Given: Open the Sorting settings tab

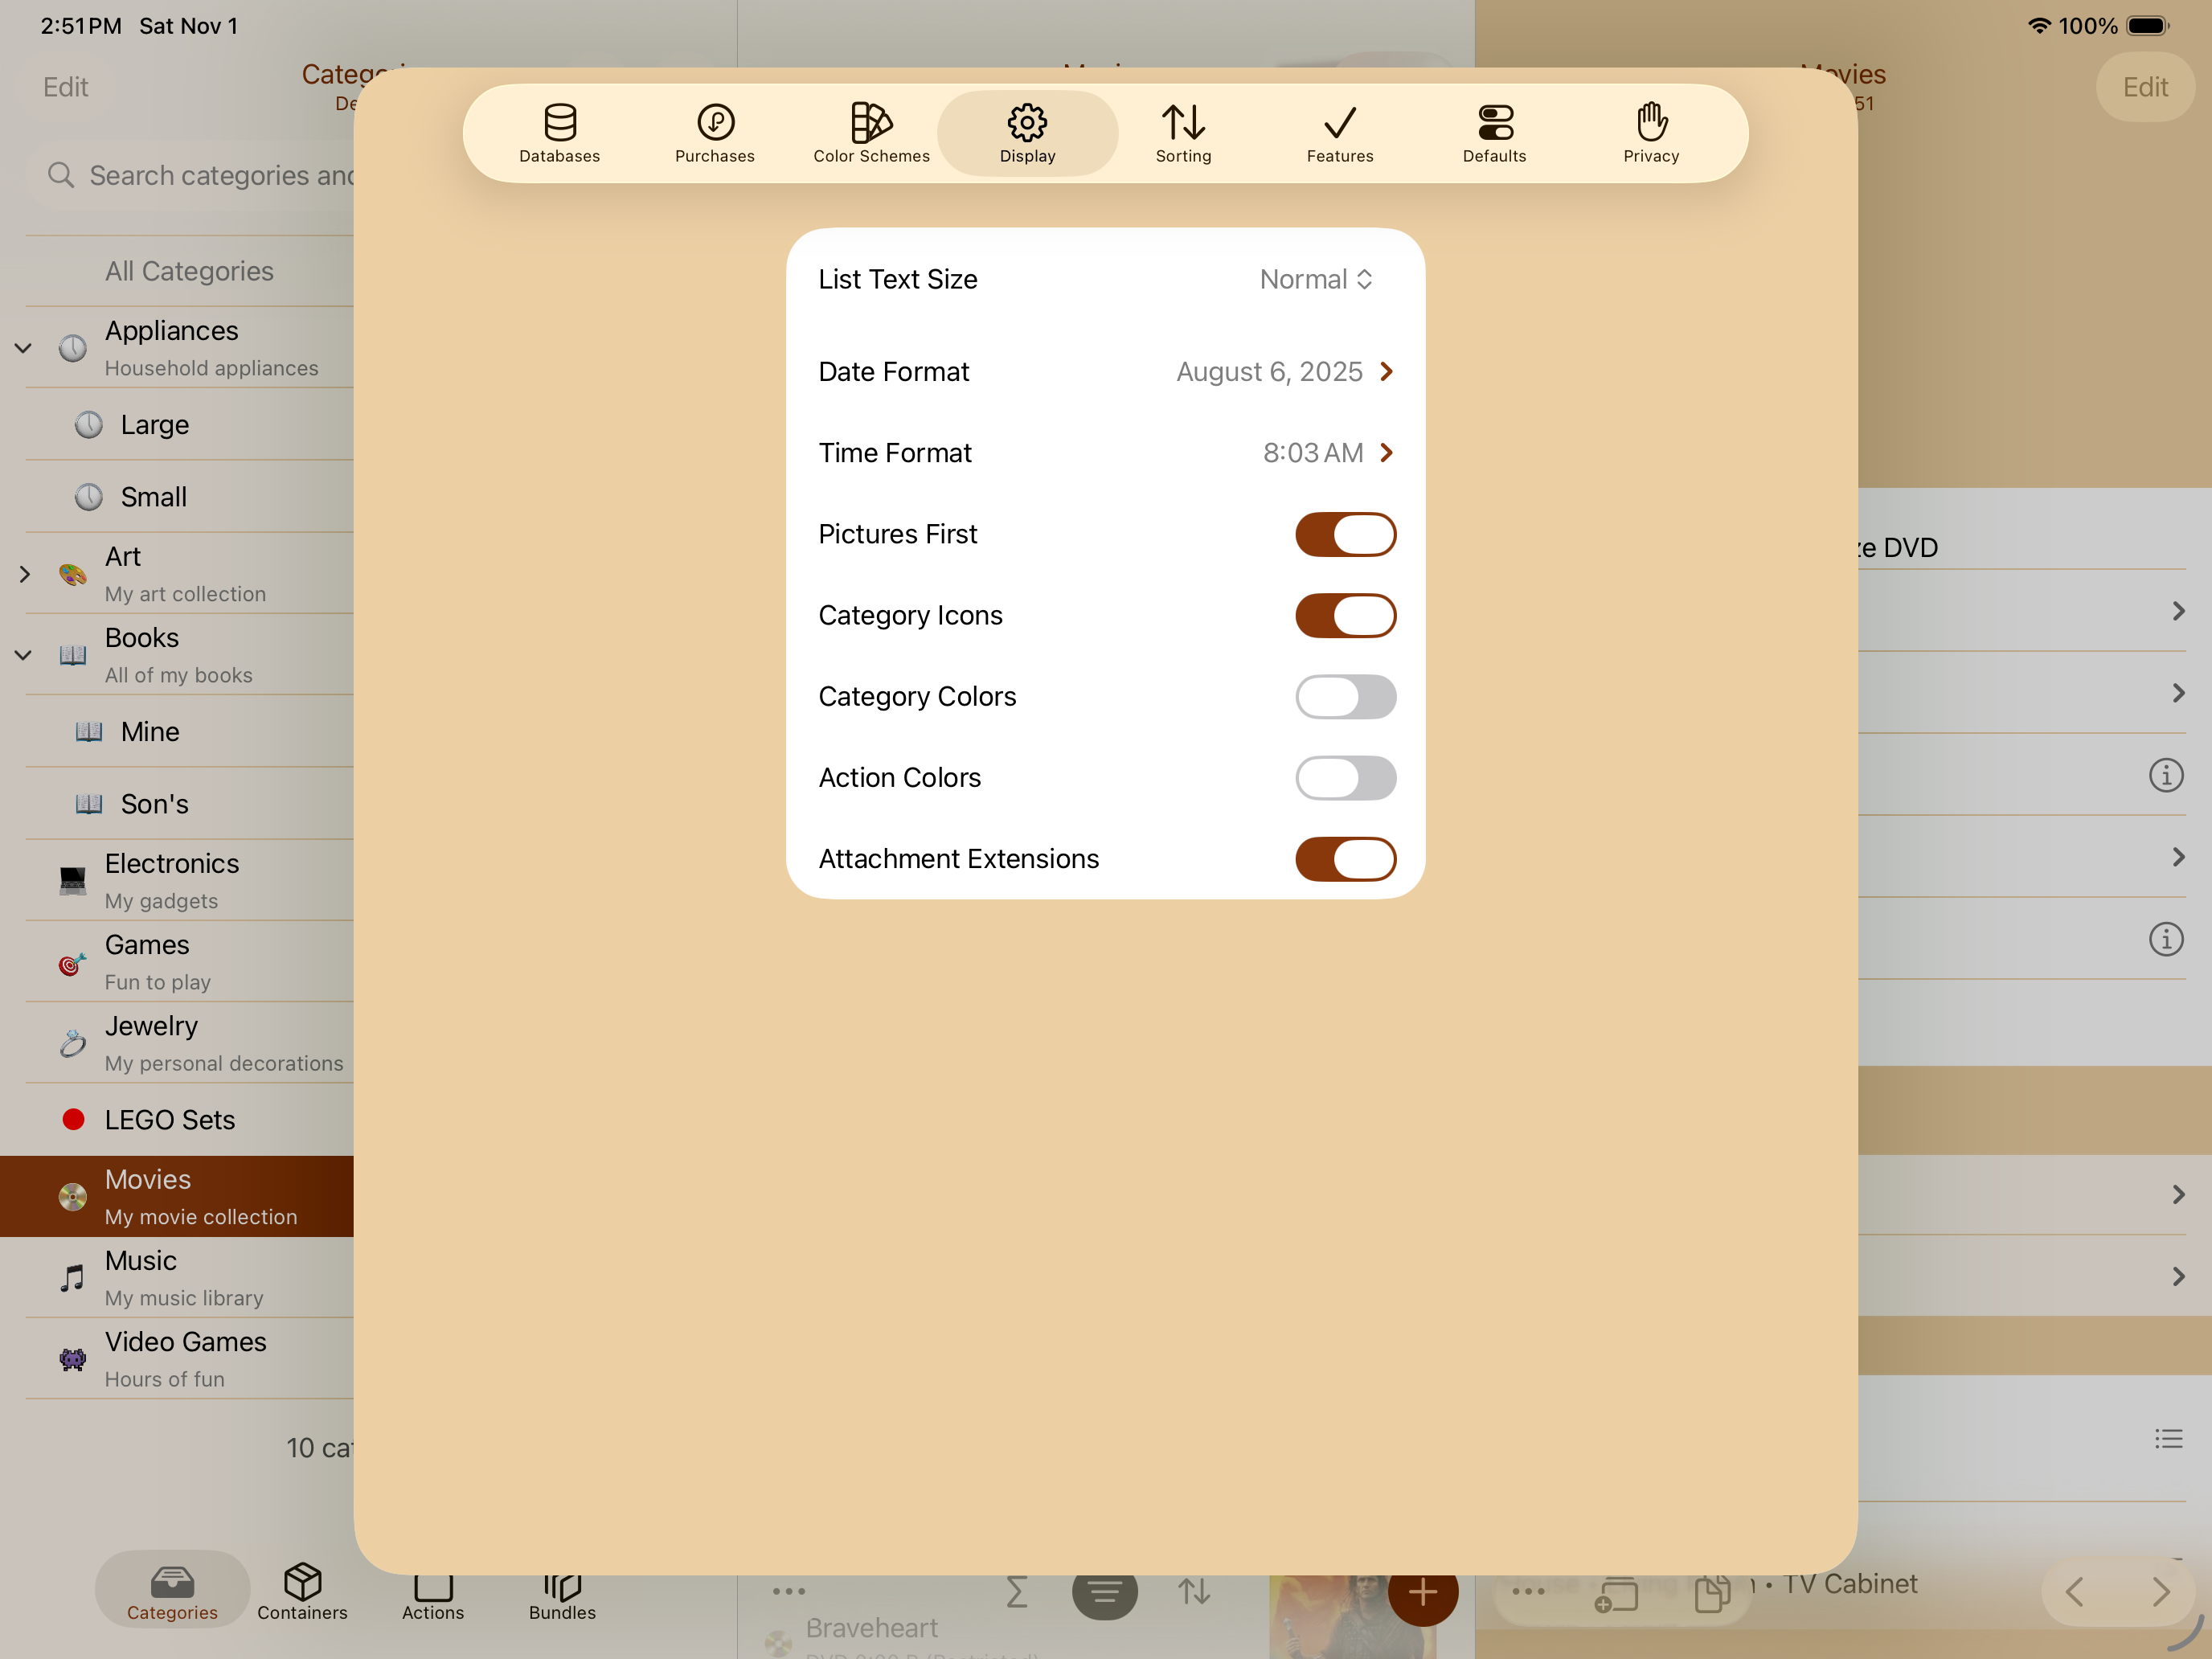Looking at the screenshot, I should [1183, 133].
